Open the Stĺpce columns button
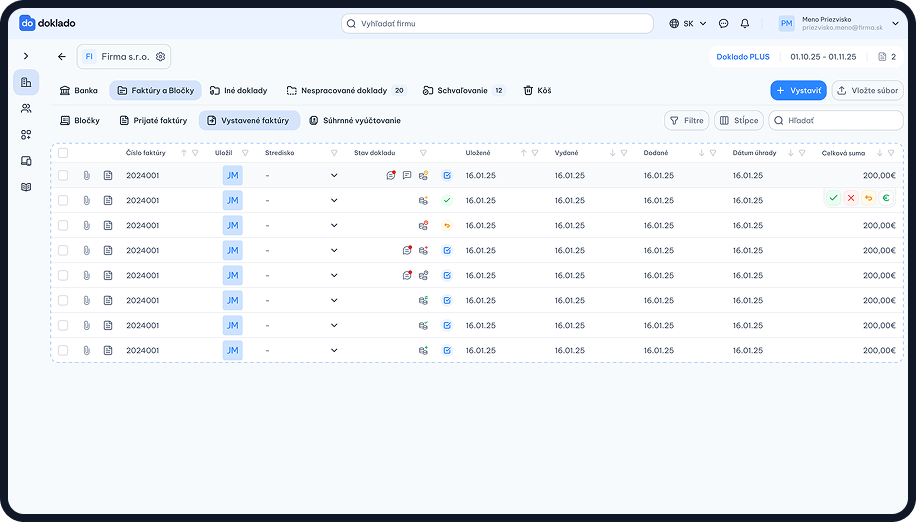 (x=739, y=120)
